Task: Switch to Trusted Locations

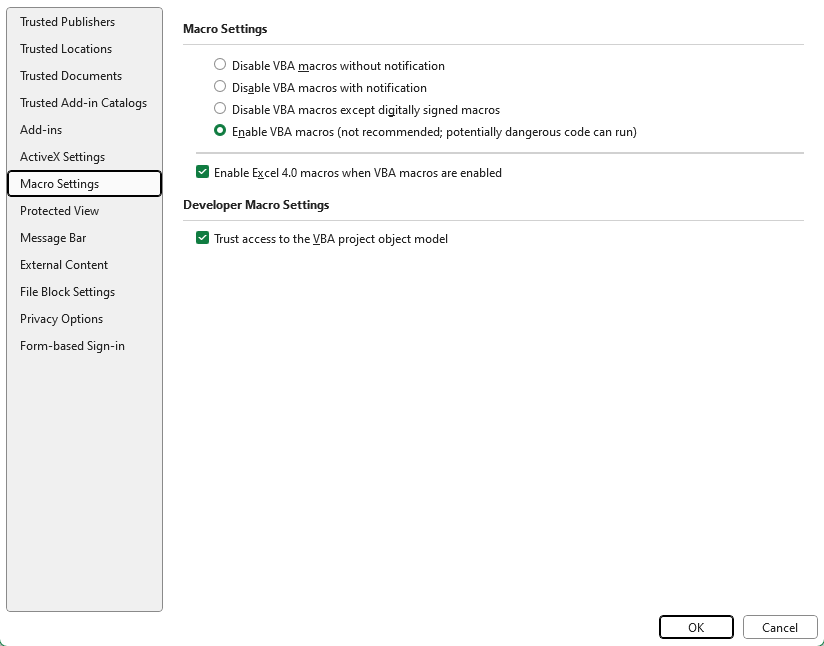Action: click(66, 49)
